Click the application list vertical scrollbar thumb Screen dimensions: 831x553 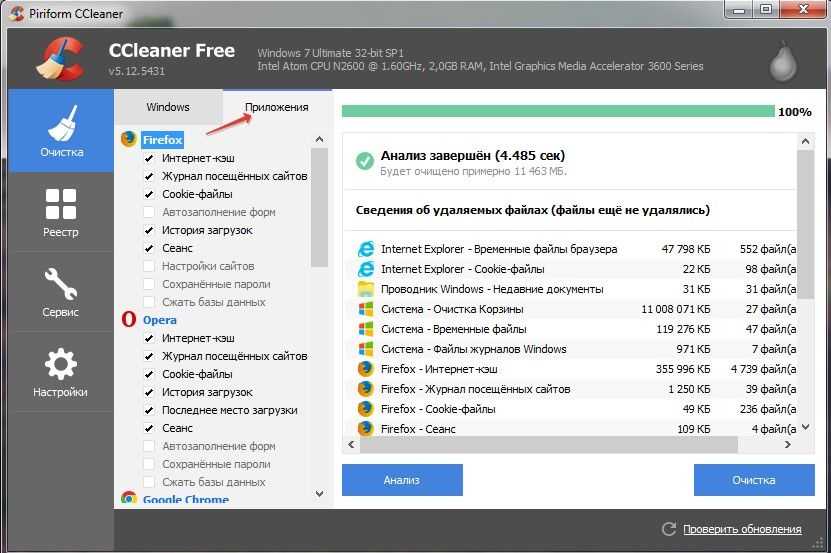click(319, 207)
